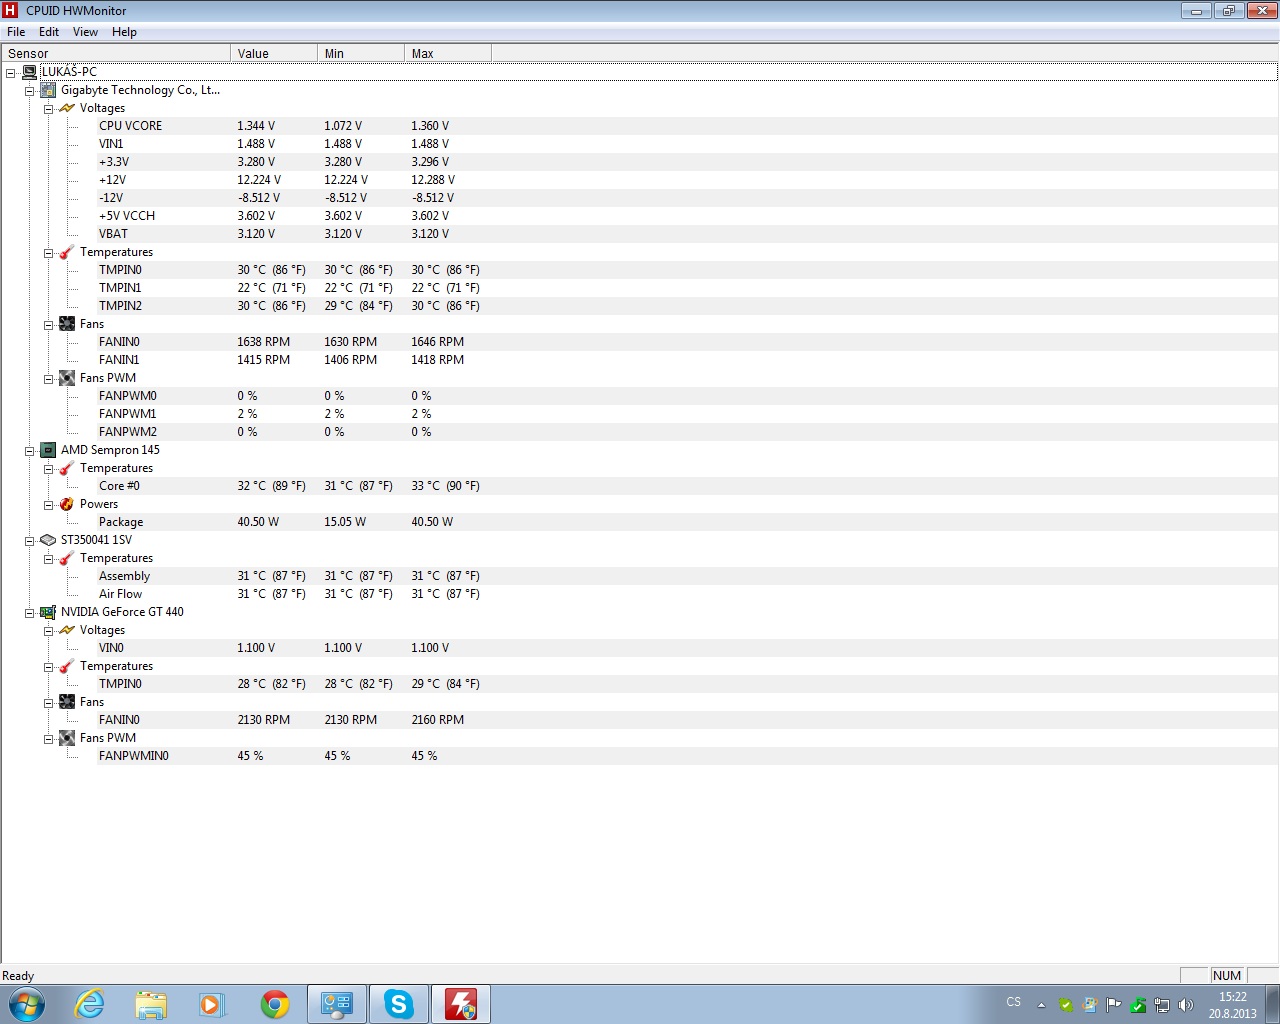Click the Fans icon under NVIDIA GeForce
Viewport: 1280px width, 1024px height.
pos(67,702)
